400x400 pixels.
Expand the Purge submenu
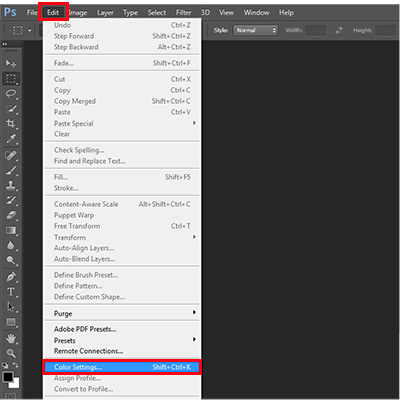(122, 313)
